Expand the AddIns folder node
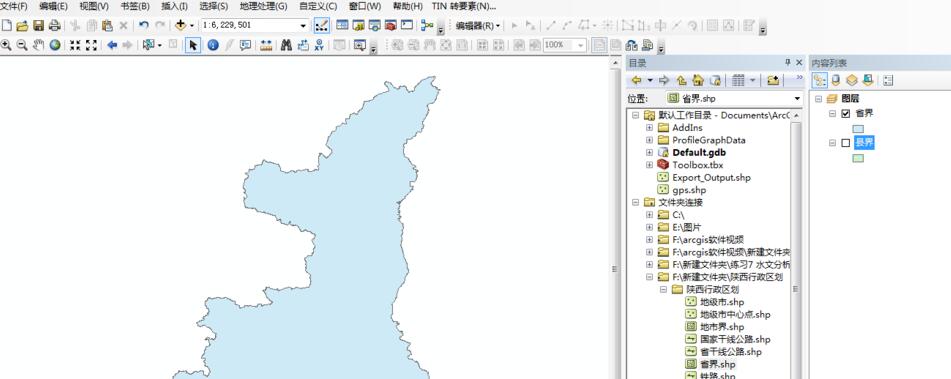Image resolution: width=951 pixels, height=379 pixels. pyautogui.click(x=650, y=127)
